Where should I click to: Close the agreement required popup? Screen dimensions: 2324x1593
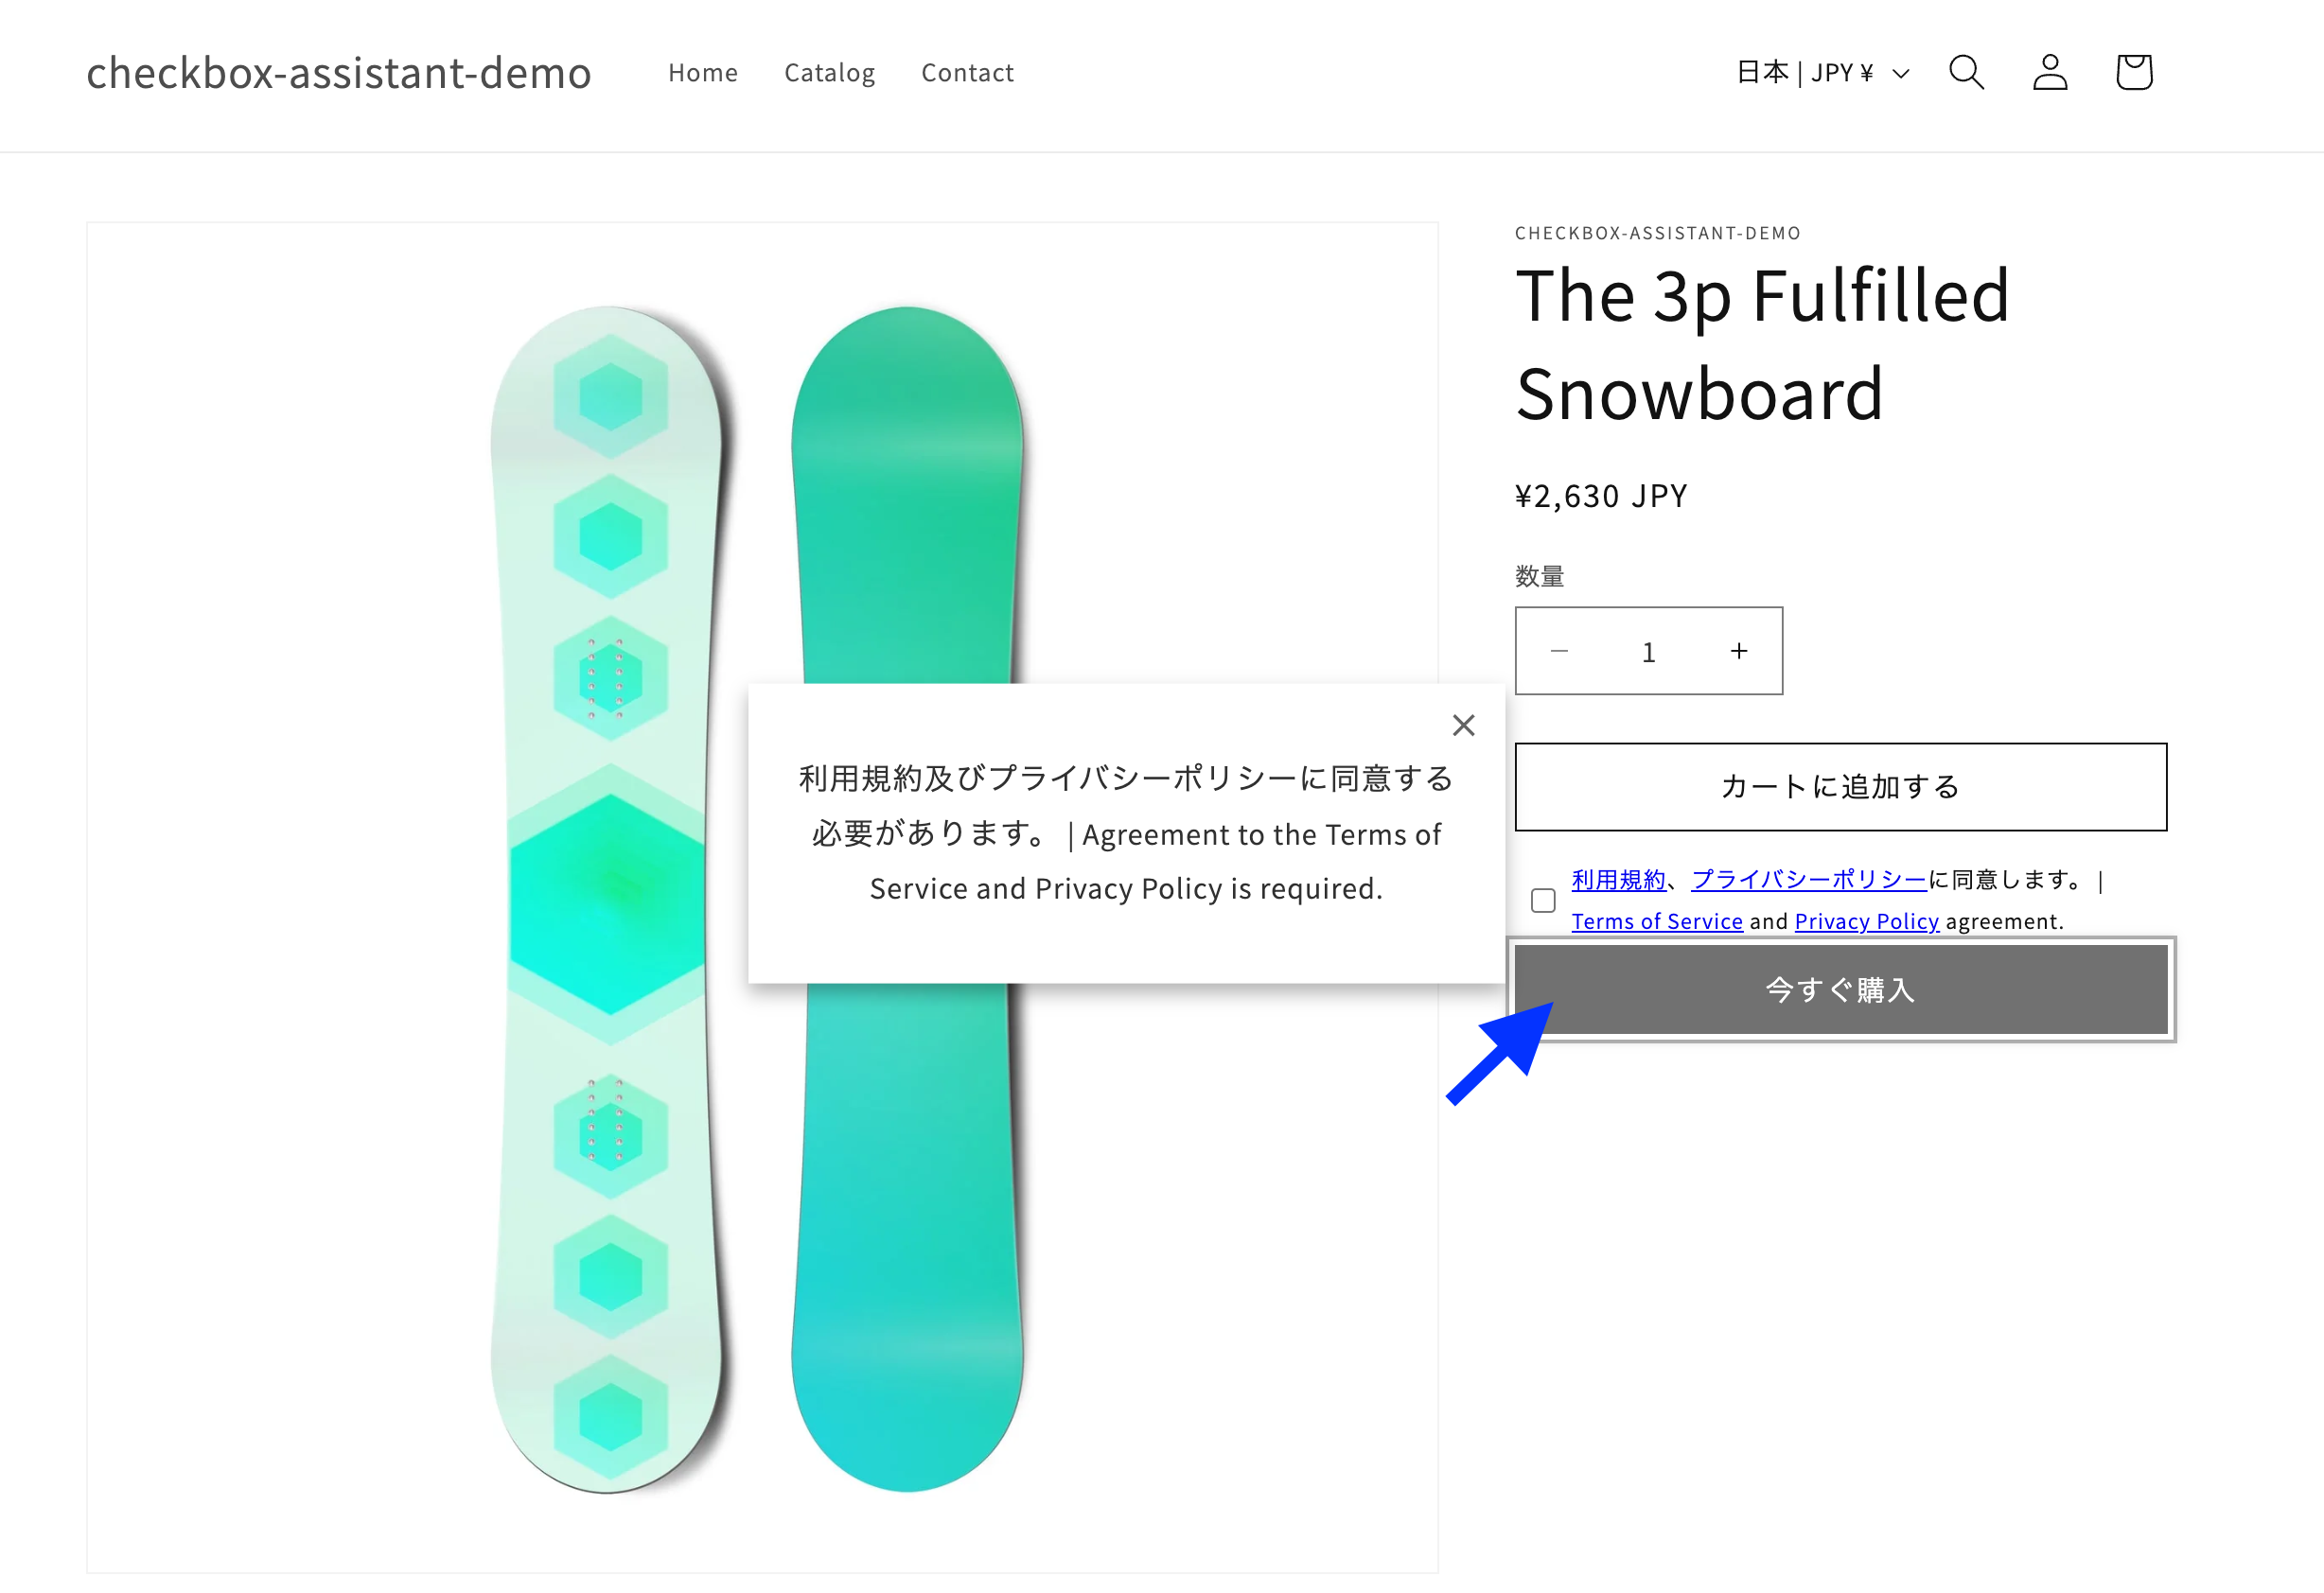pyautogui.click(x=1463, y=725)
